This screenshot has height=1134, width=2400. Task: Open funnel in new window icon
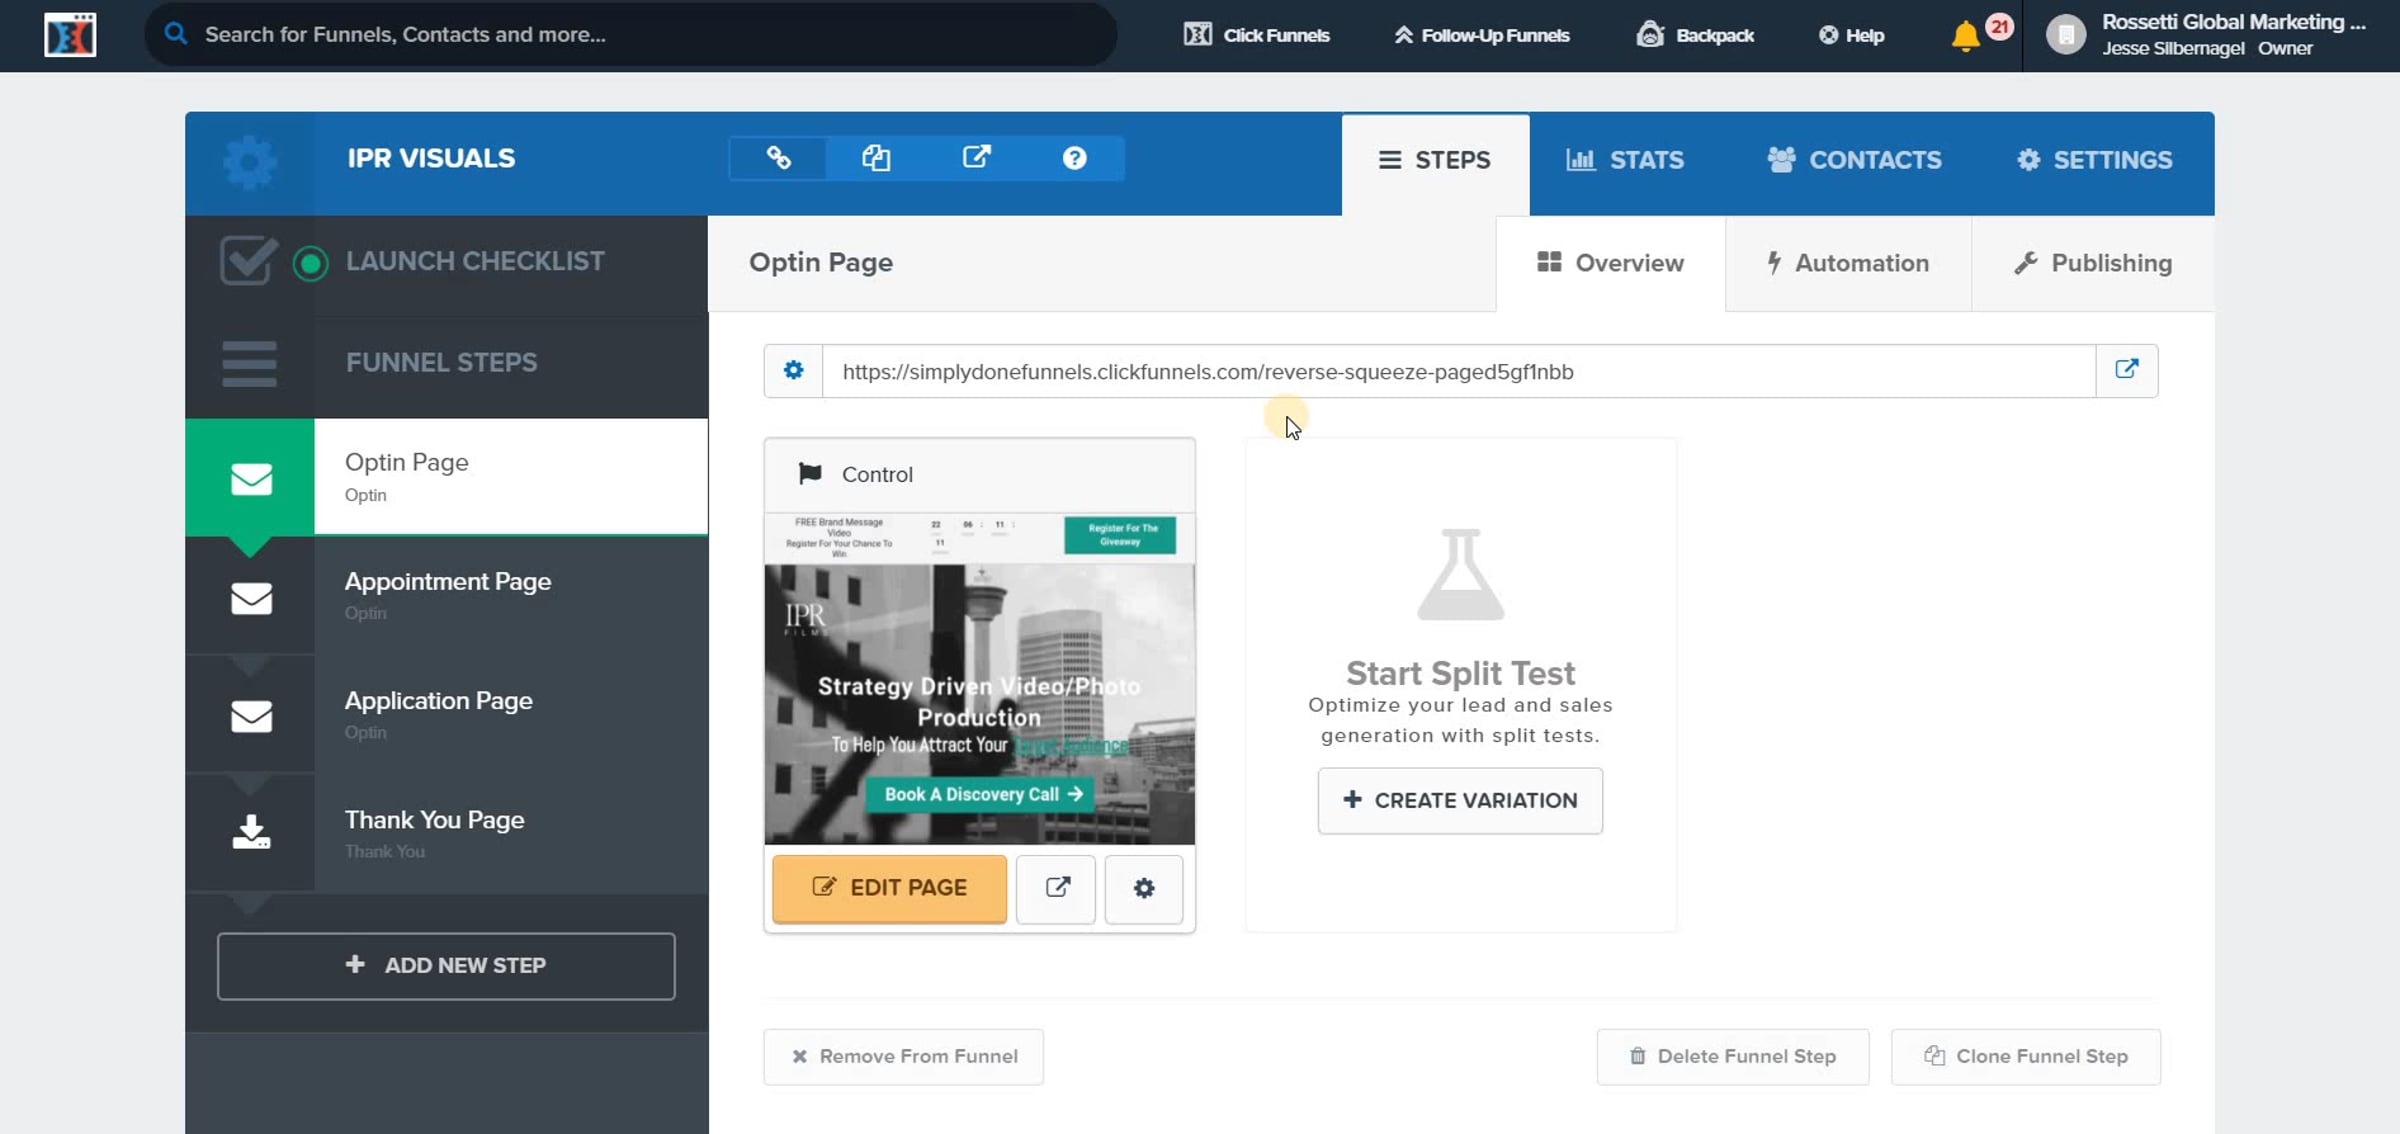[976, 158]
